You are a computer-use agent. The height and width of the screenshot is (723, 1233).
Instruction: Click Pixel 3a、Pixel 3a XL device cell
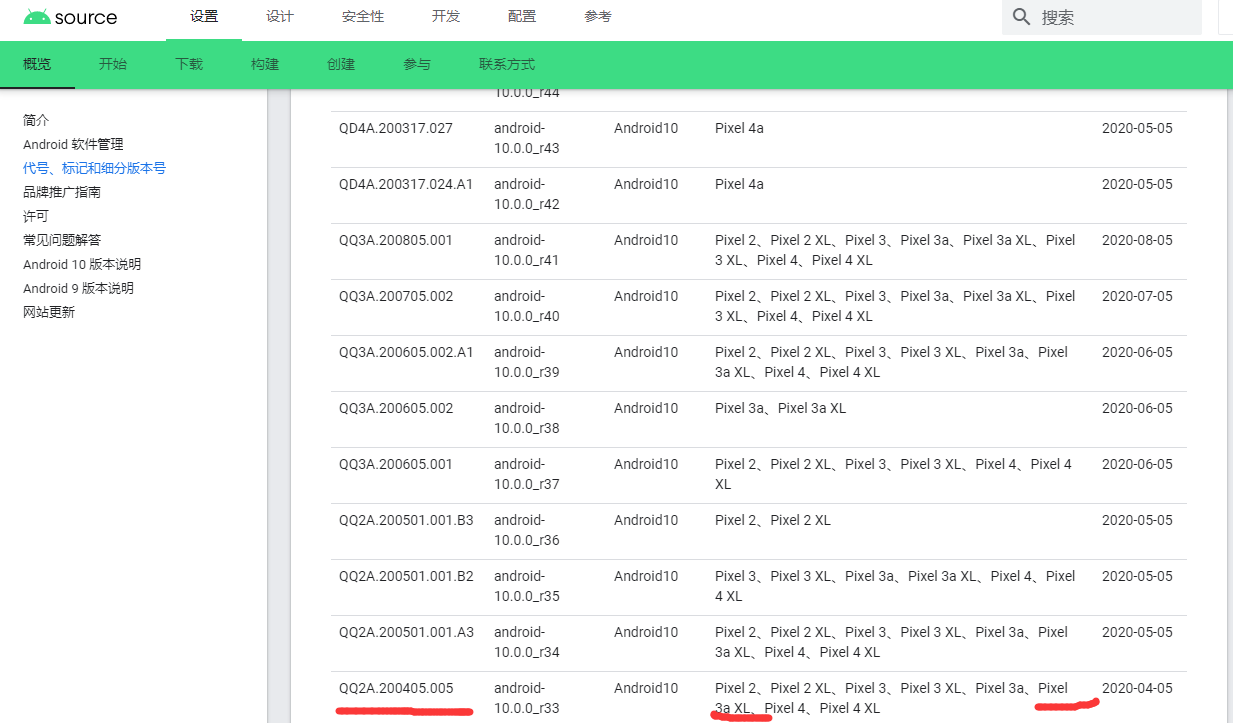pyautogui.click(x=781, y=408)
